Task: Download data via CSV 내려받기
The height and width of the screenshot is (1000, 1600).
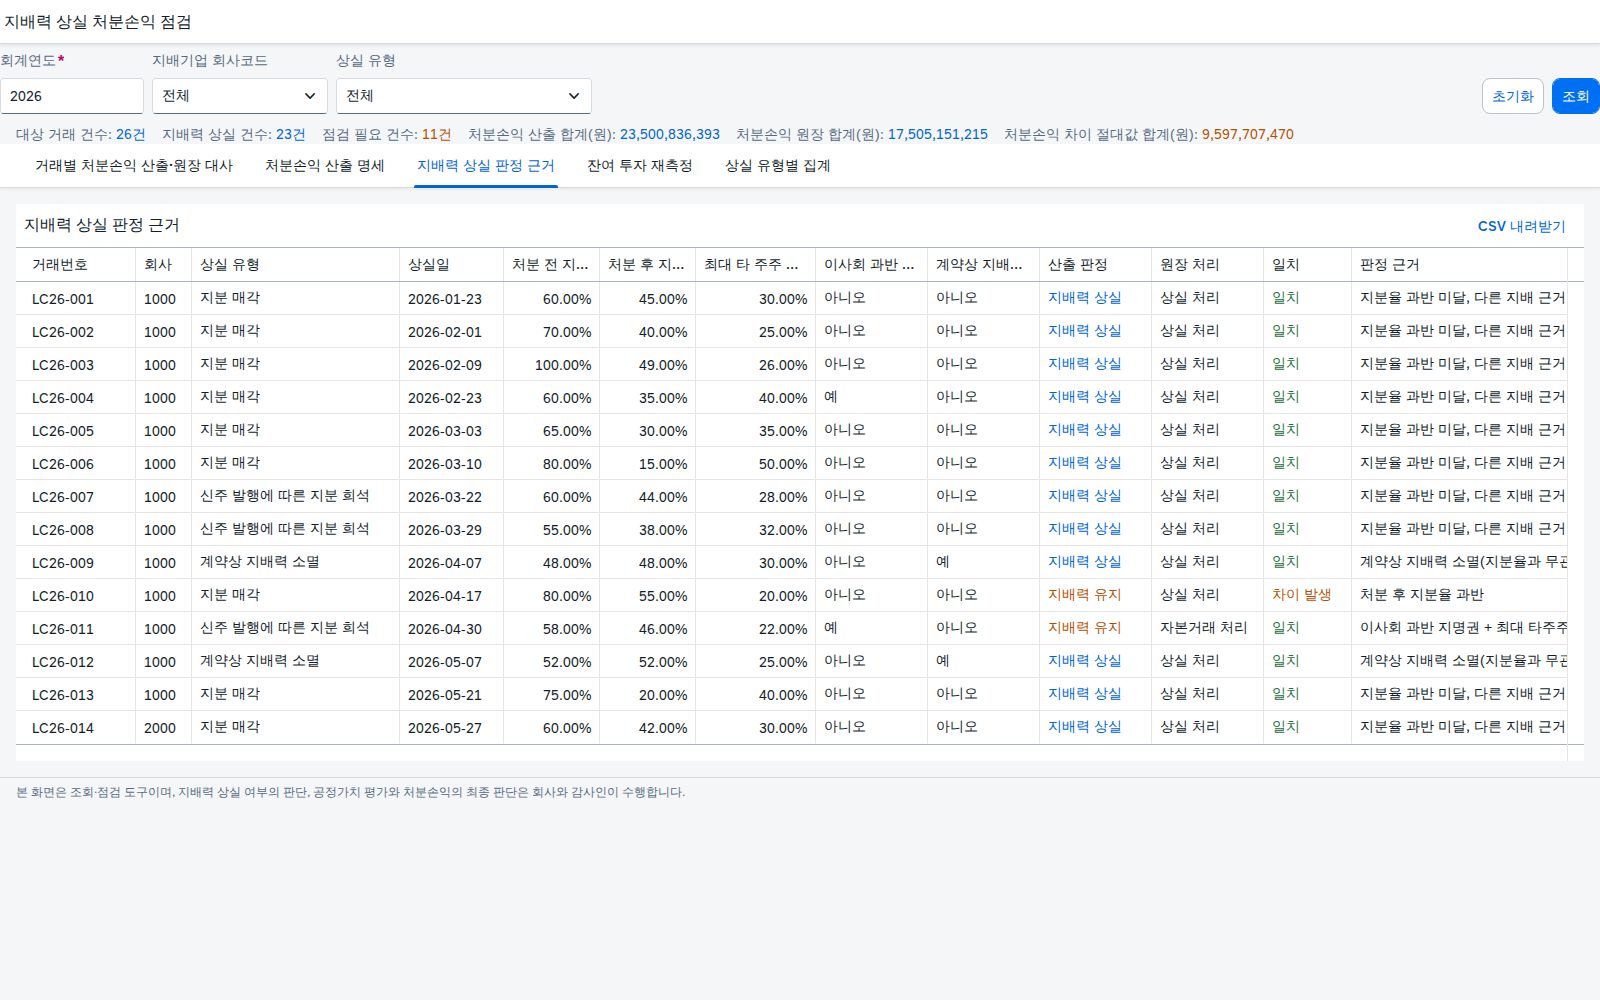Action: pos(1521,226)
